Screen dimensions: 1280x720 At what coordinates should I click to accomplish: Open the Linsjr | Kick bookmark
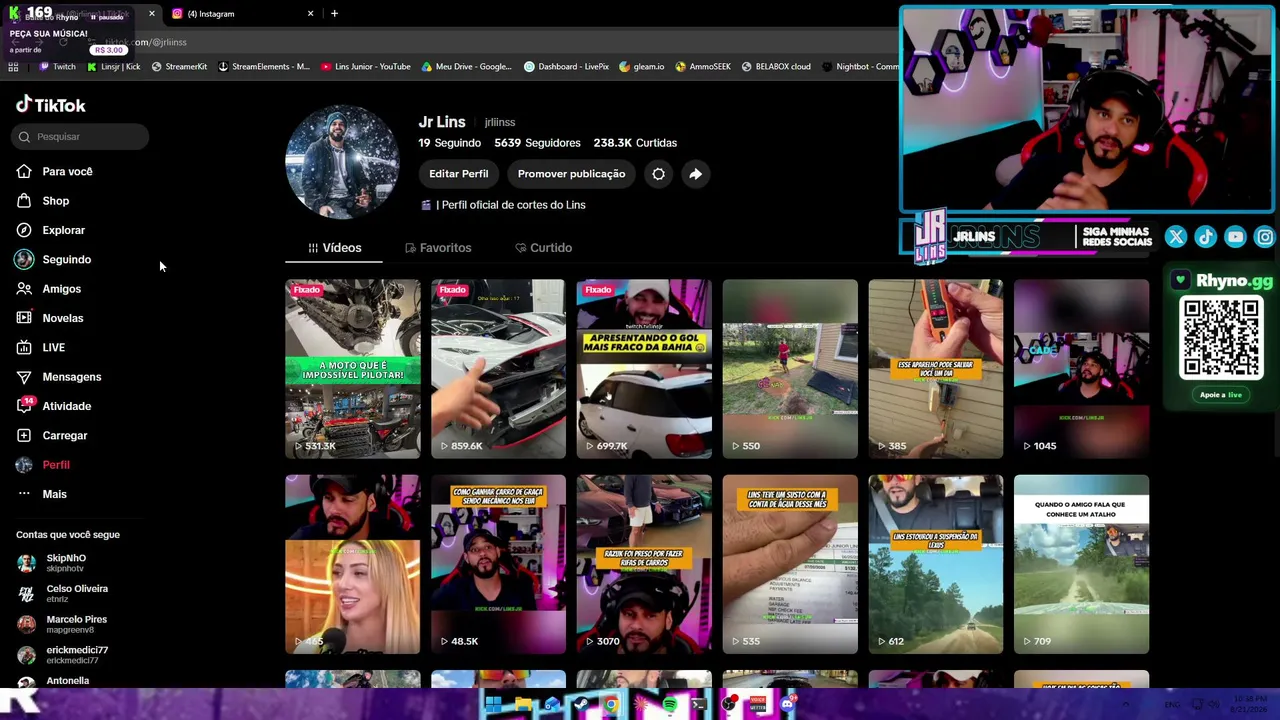coord(114,67)
